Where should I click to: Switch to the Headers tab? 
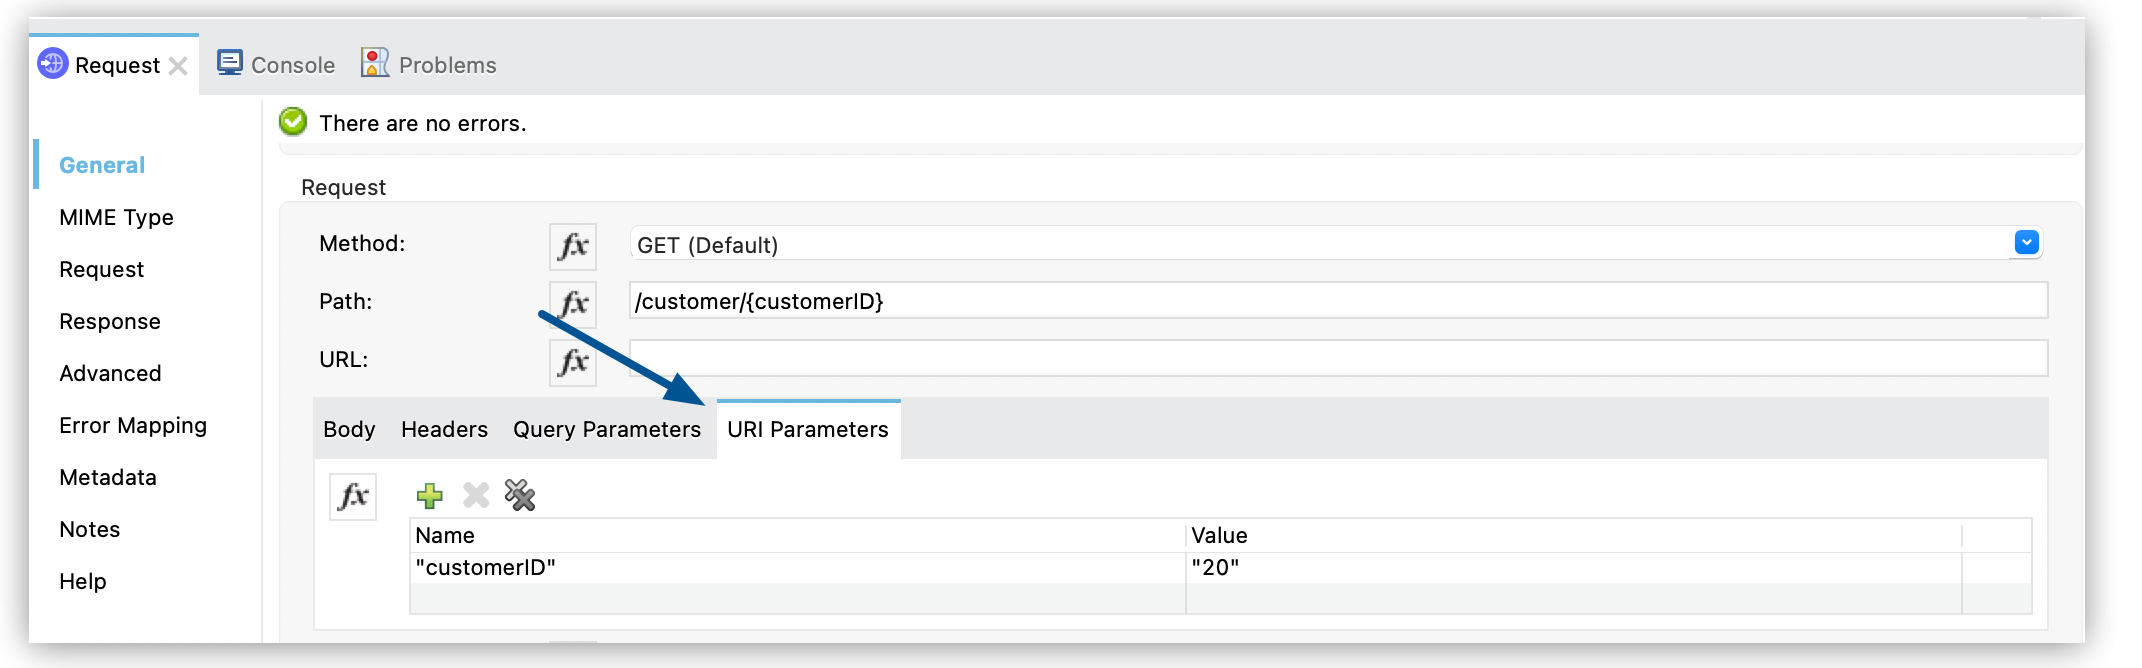pyautogui.click(x=444, y=429)
